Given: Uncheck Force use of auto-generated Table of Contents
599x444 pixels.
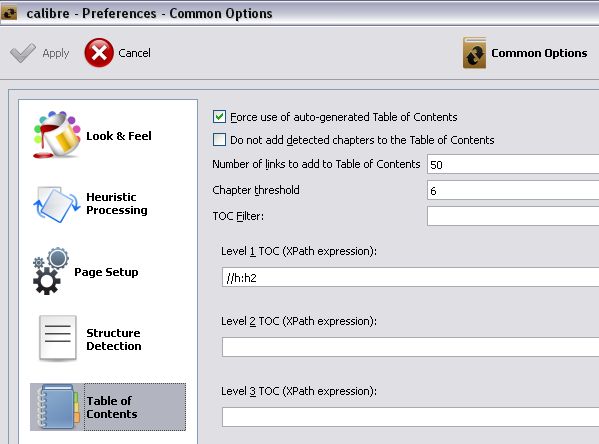Looking at the screenshot, I should click(x=219, y=117).
